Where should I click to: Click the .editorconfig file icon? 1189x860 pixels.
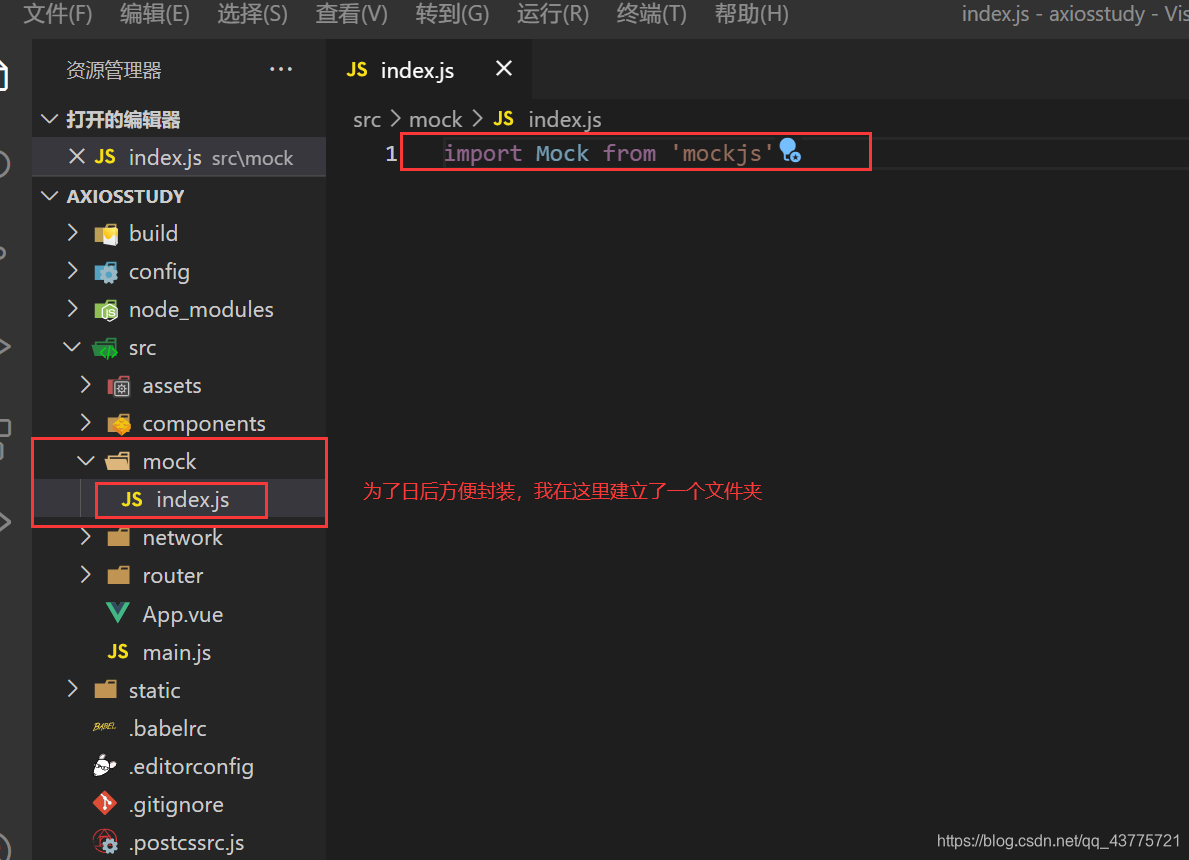pos(105,766)
